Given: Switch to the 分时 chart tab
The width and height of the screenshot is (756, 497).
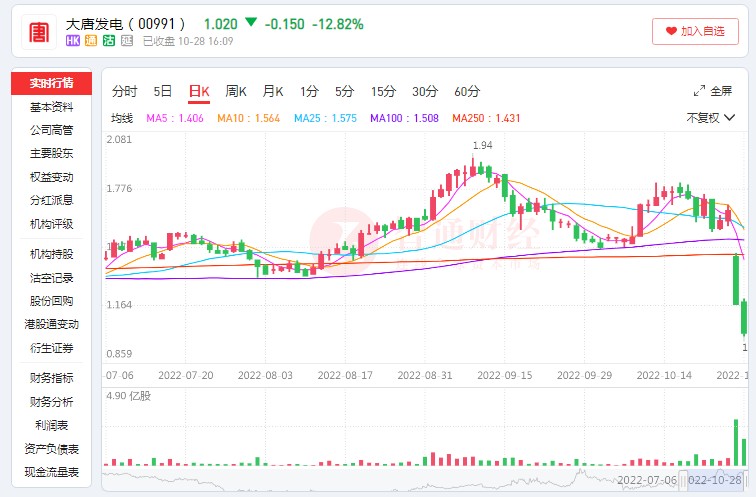Looking at the screenshot, I should (x=124, y=91).
